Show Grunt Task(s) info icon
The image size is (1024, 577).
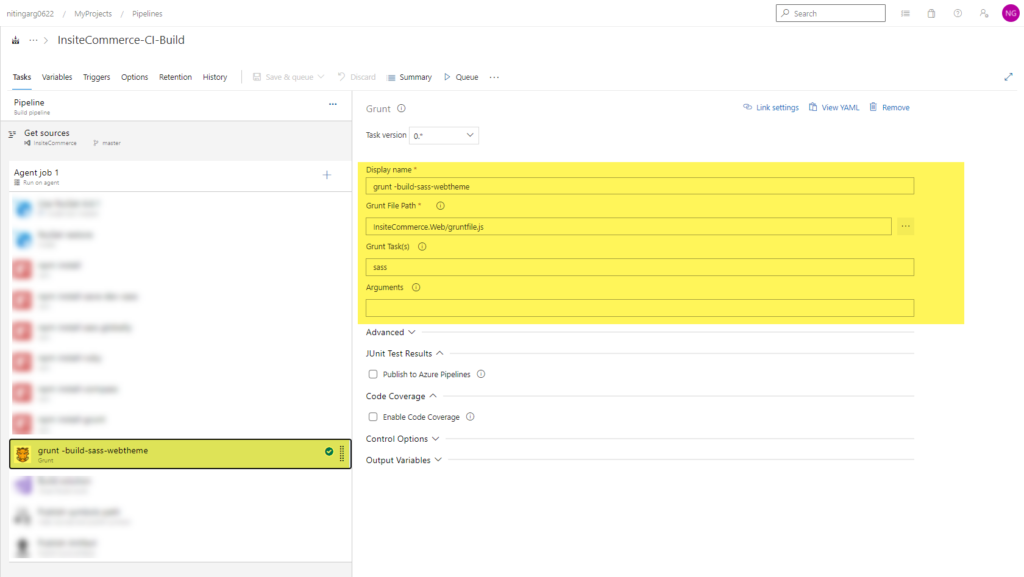click(422, 247)
